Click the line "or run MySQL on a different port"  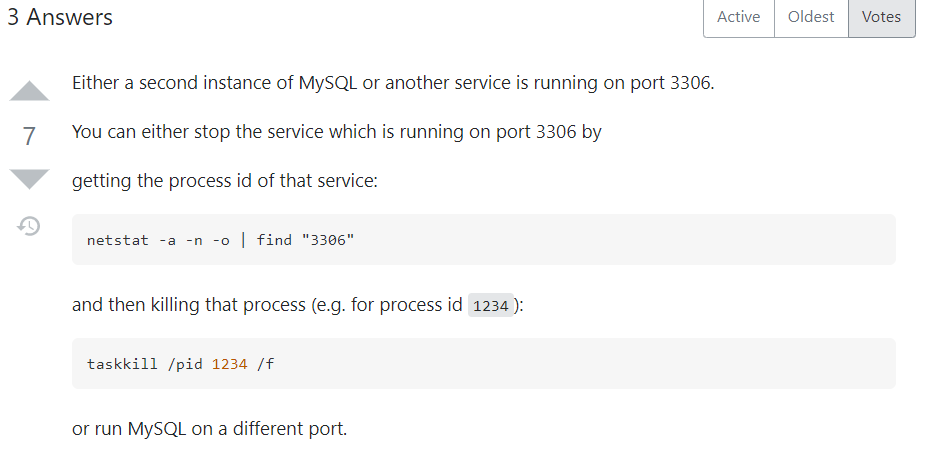tap(209, 430)
